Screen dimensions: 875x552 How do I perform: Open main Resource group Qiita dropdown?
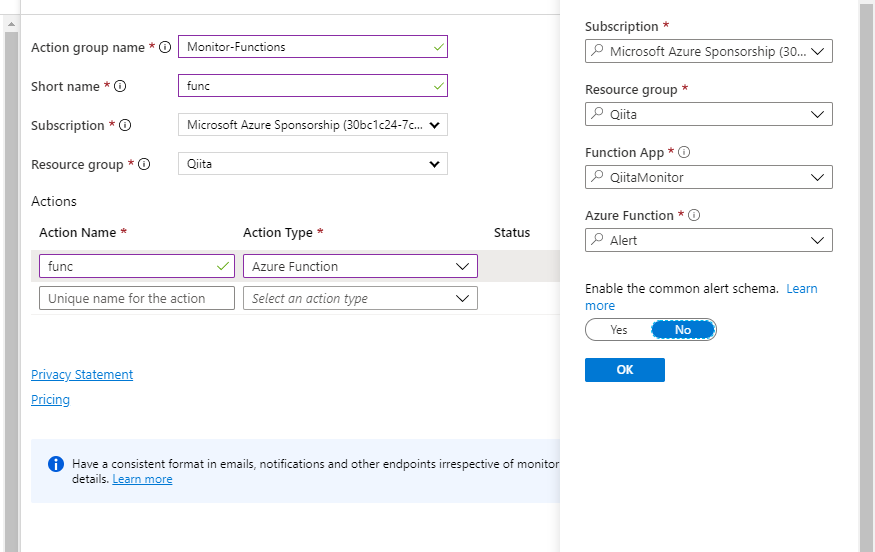pos(312,164)
